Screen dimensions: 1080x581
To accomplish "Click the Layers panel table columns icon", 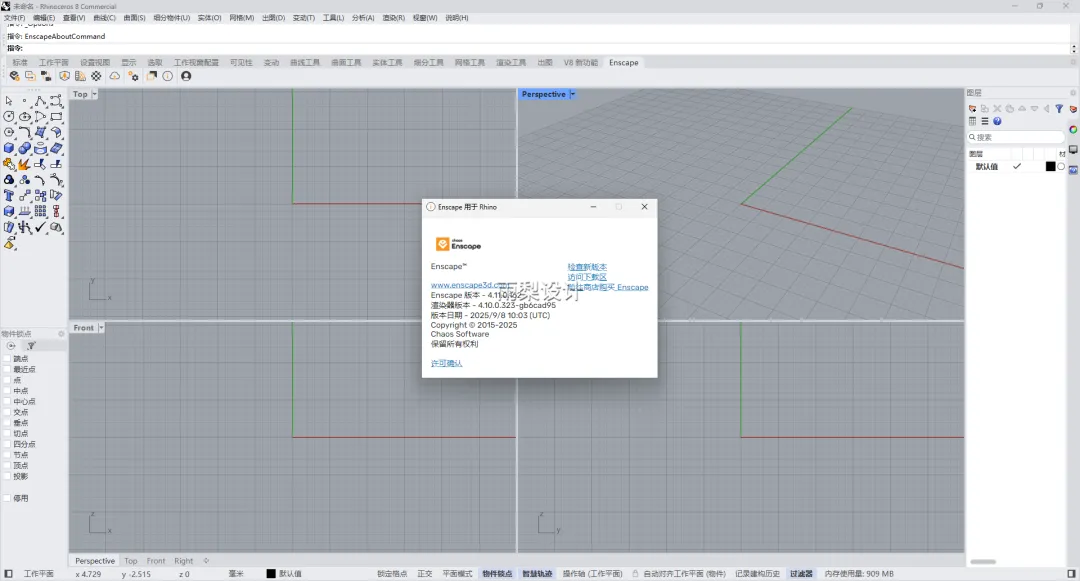I will [x=972, y=121].
